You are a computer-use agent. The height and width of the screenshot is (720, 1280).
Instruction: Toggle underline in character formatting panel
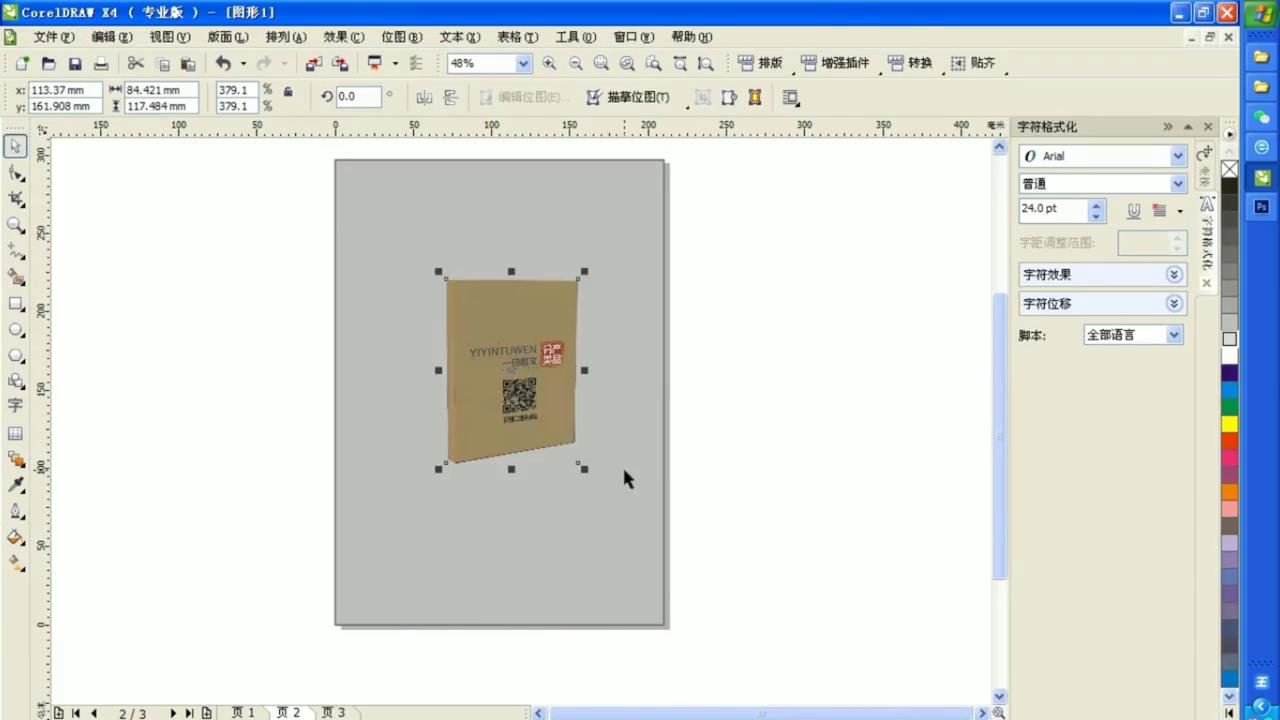(x=1133, y=211)
